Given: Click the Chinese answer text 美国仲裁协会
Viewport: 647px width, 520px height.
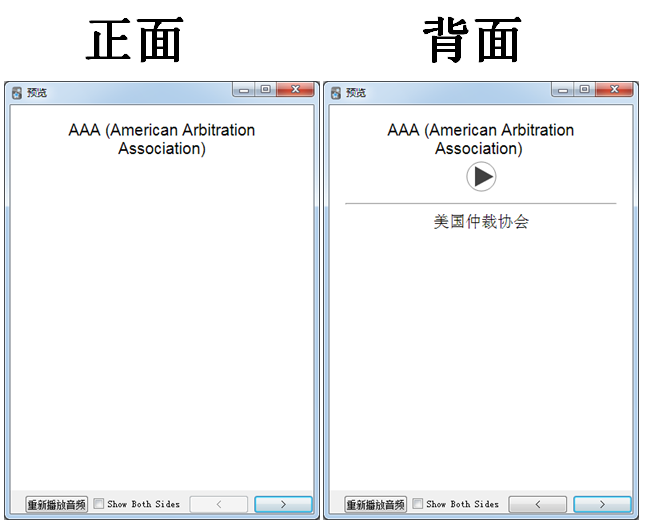Looking at the screenshot, I should tap(481, 222).
